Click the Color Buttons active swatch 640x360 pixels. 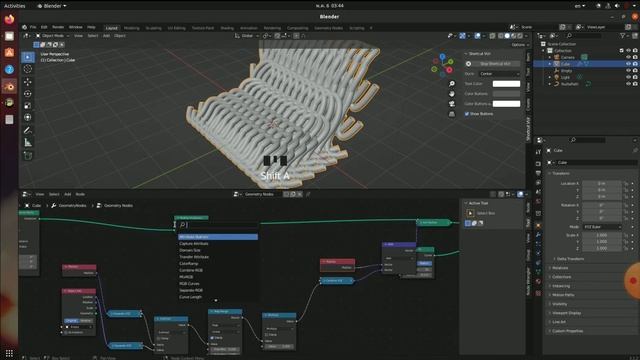click(x=506, y=104)
